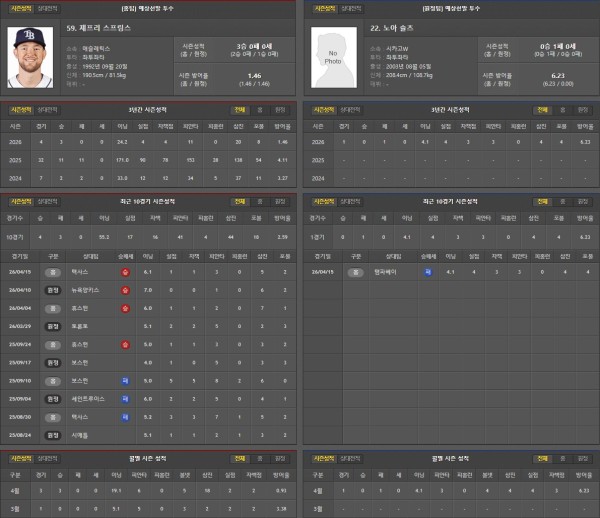Screen dimensions: 600x518
Task: Click the red win badge in the 26/04/10 row
Action: tap(125, 289)
